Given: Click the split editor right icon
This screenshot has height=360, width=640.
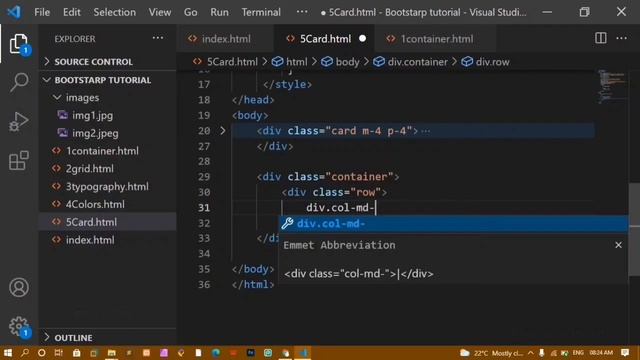Looking at the screenshot, I should tap(600, 38).
